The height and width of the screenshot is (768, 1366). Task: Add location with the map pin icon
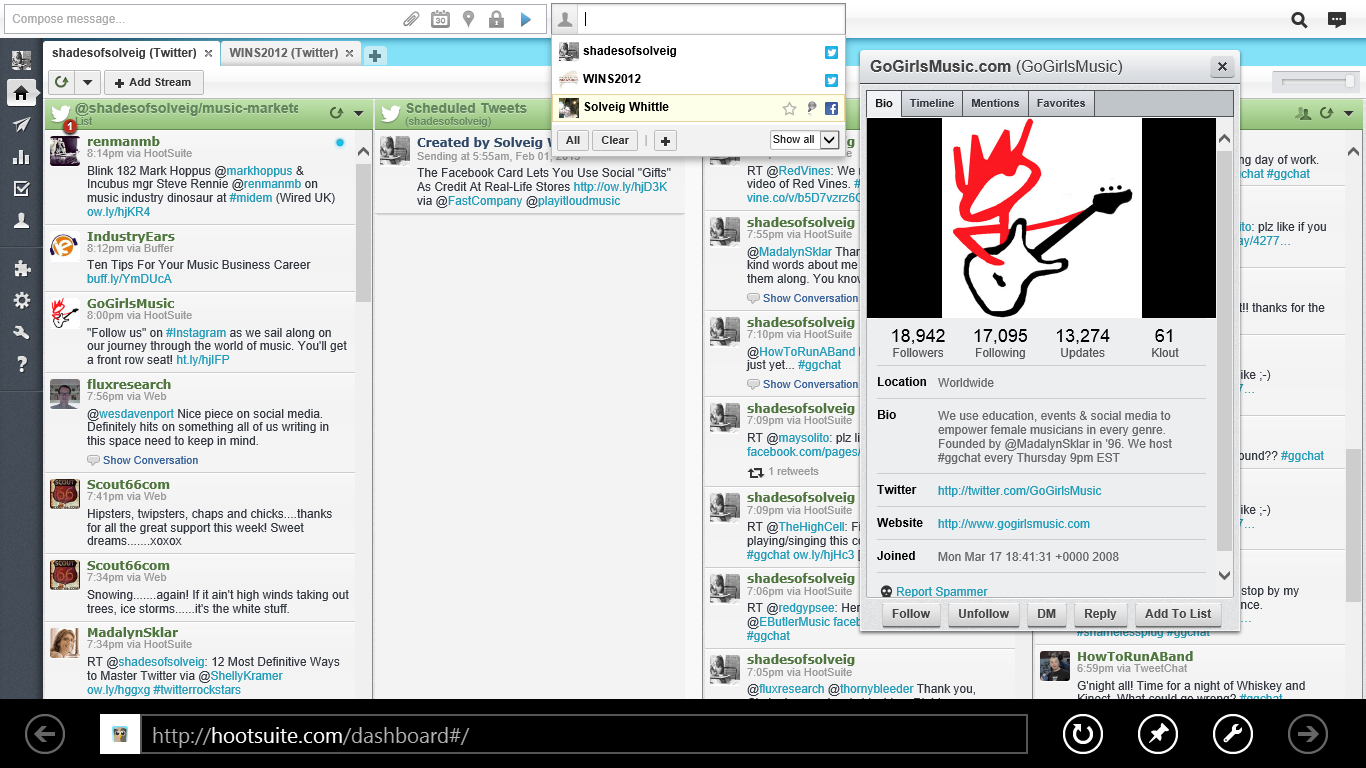point(468,19)
